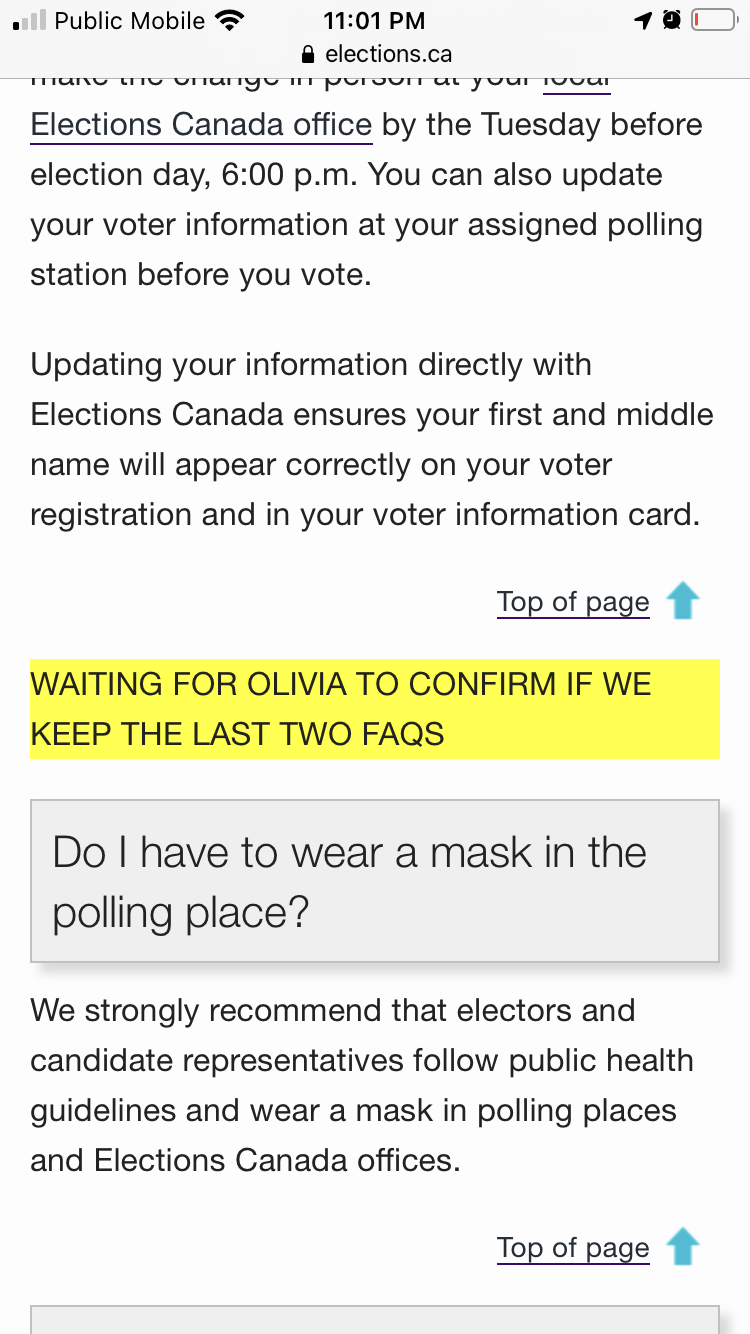Click the blue up arrow below mask answer
The height and width of the screenshot is (1334, 750).
tap(683, 1248)
